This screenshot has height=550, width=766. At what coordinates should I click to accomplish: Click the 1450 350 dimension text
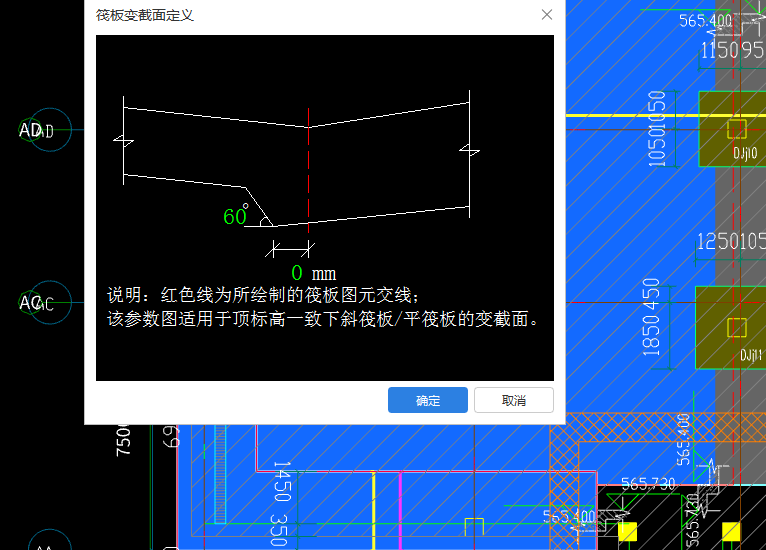click(282, 503)
